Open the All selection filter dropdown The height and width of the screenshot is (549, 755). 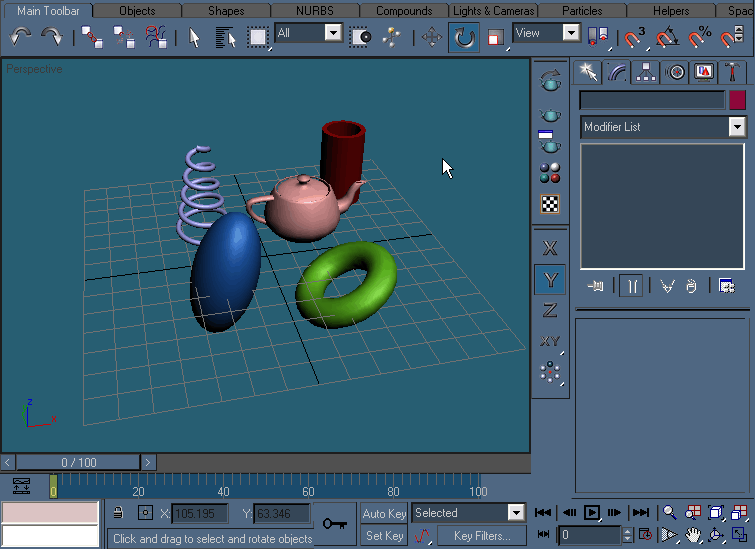(333, 33)
